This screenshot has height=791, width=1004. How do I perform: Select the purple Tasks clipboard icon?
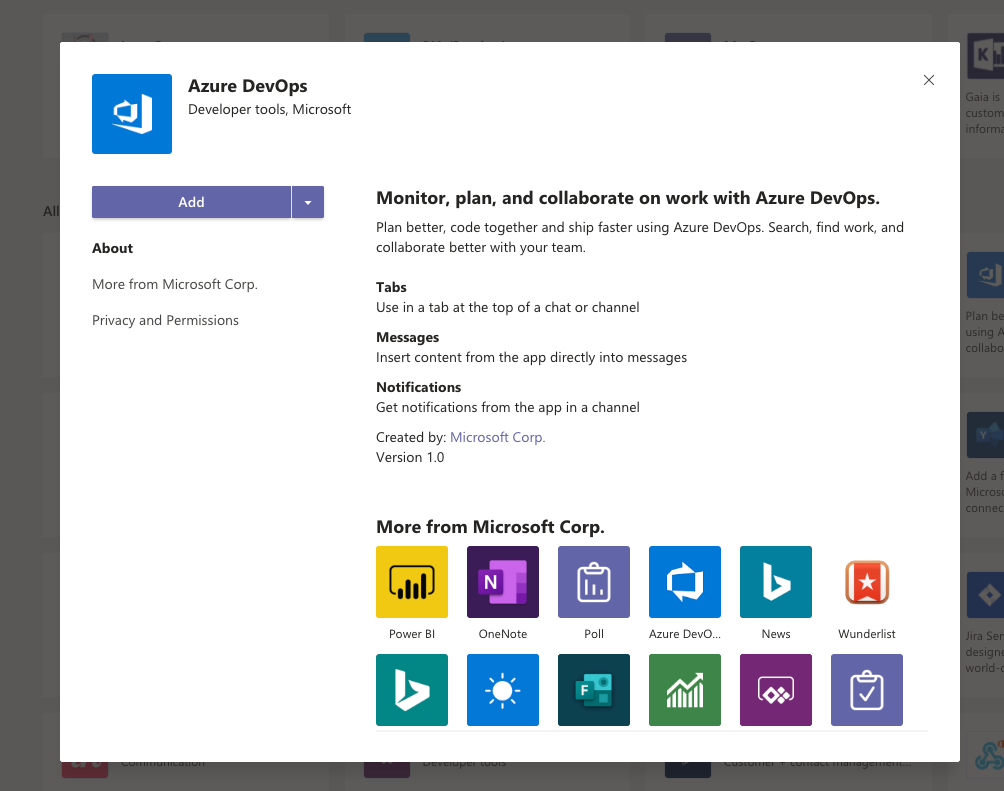coord(866,689)
